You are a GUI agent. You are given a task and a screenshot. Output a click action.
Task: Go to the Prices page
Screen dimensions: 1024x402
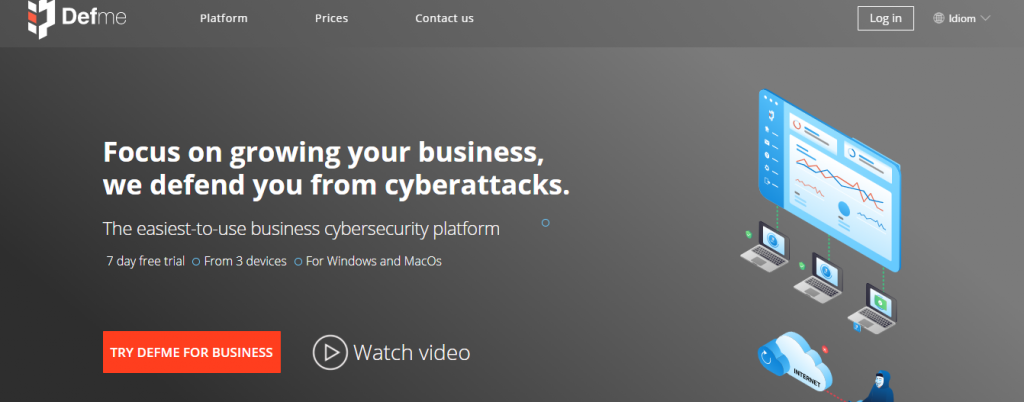pyautogui.click(x=331, y=19)
